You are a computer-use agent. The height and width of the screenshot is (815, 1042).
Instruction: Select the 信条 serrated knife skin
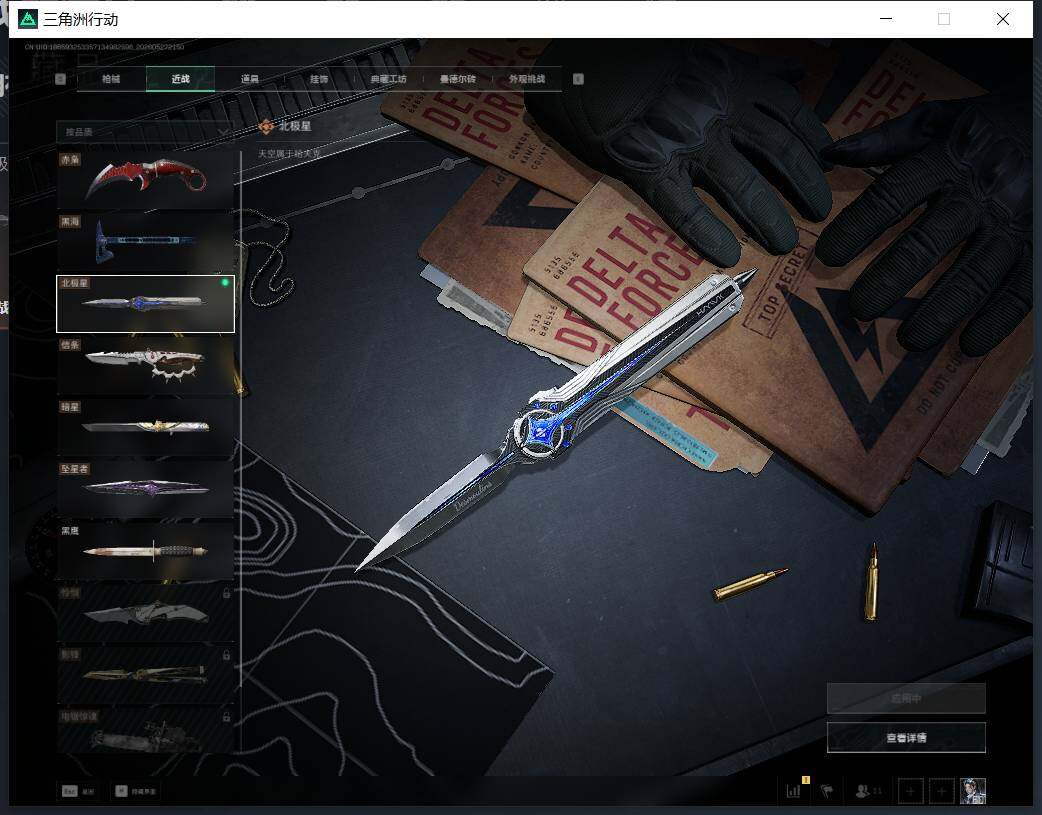(x=146, y=366)
